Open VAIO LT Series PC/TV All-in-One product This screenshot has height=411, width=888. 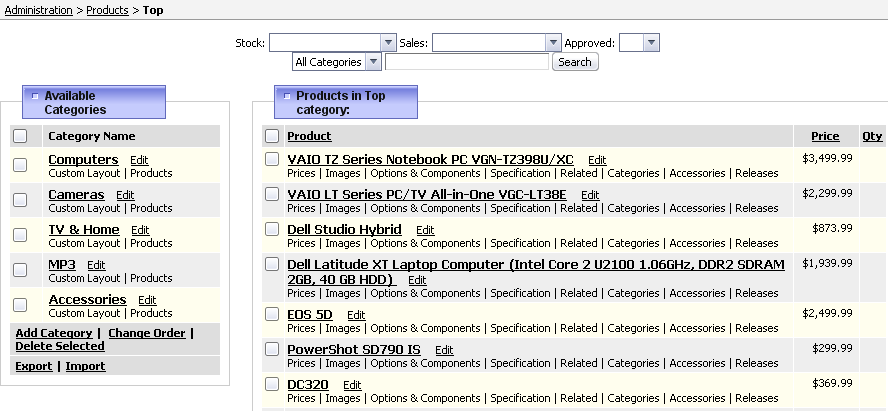(427, 195)
